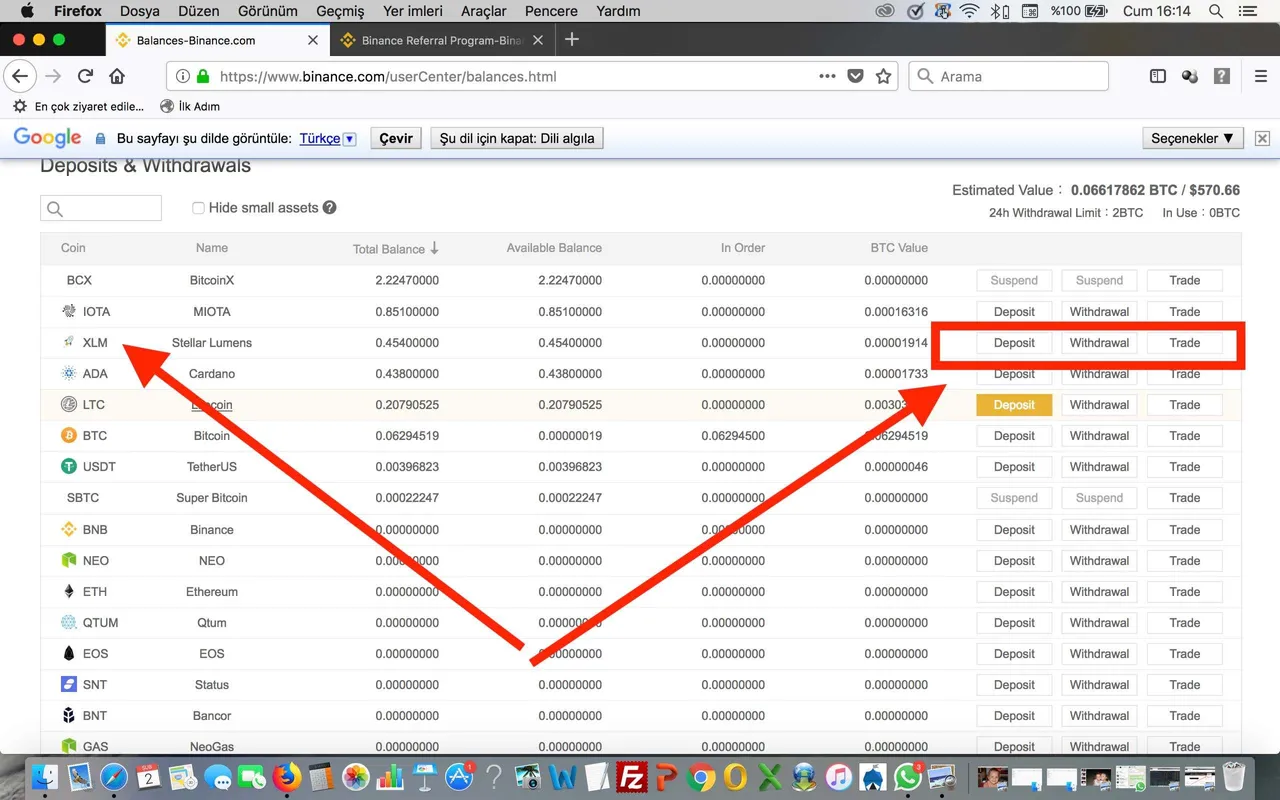1280x800 pixels.
Task: Reload the page with the refresh icon
Action: (x=85, y=76)
